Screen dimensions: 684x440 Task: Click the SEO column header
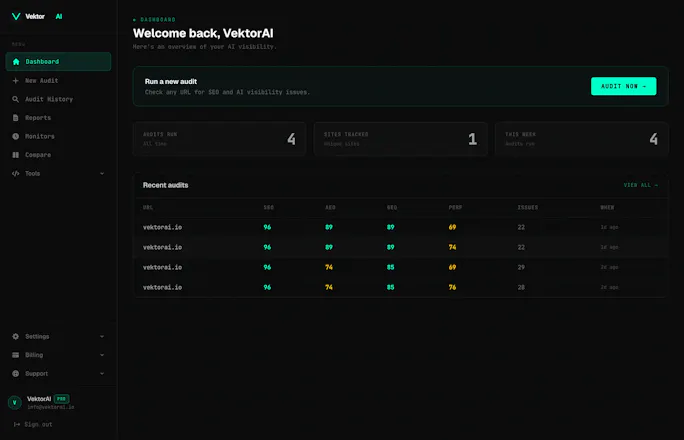click(269, 208)
